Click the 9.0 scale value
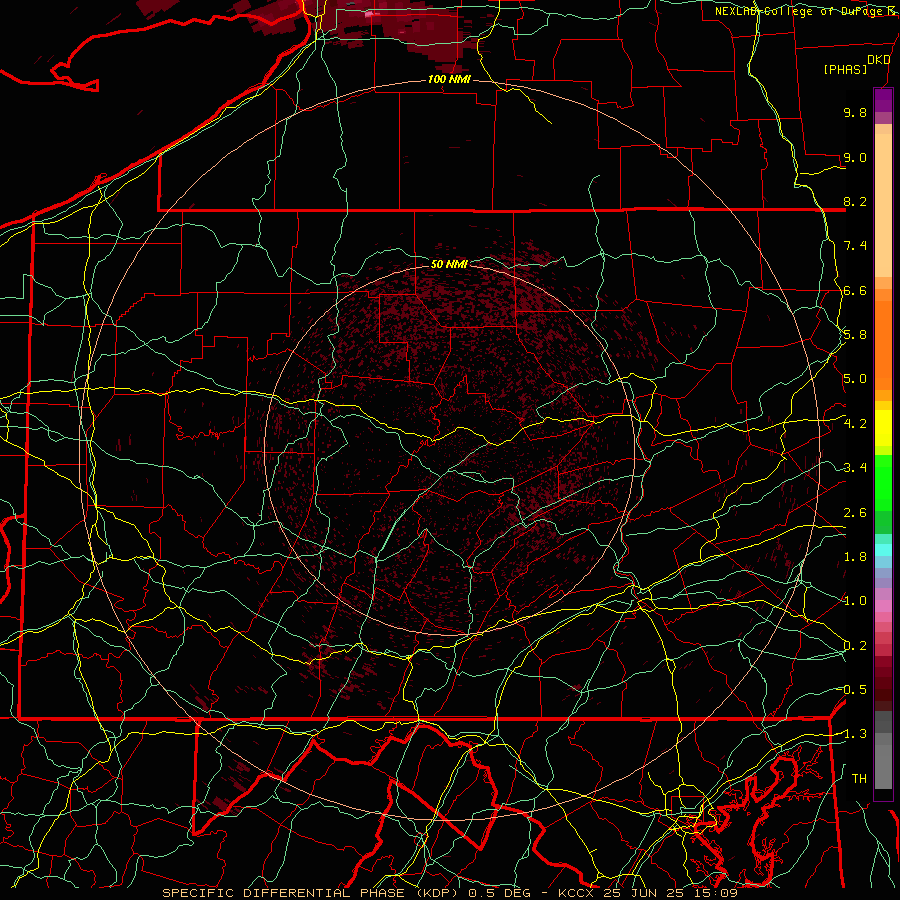The image size is (900, 900). tap(855, 157)
